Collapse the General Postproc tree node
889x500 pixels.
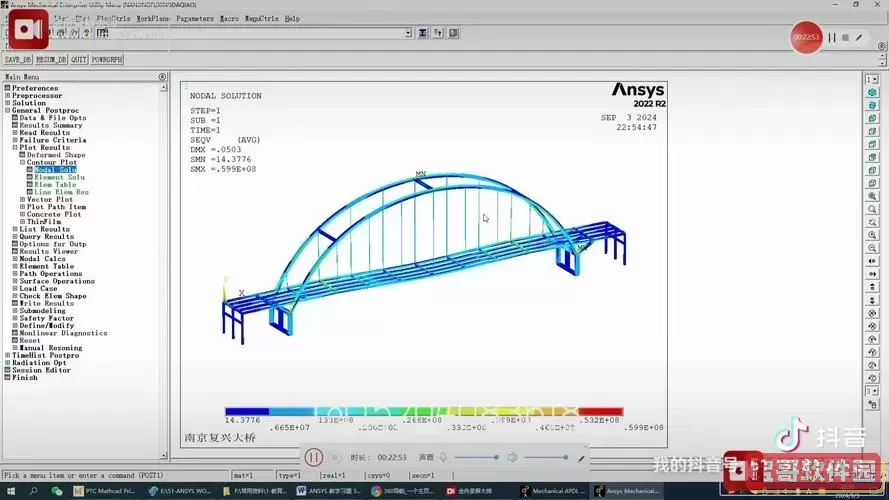[7, 111]
